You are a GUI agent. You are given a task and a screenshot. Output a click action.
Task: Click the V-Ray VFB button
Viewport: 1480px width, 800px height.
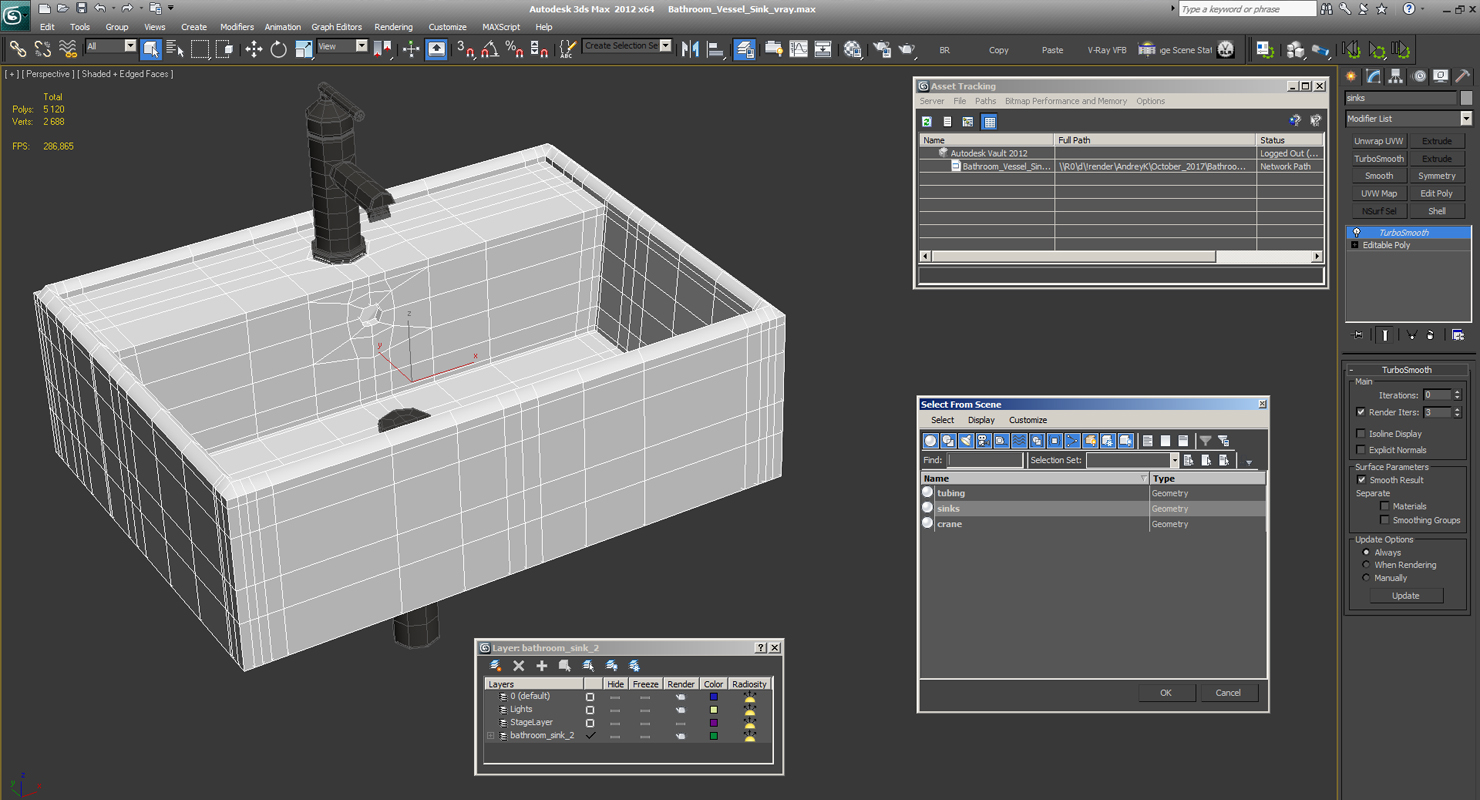[1107, 50]
